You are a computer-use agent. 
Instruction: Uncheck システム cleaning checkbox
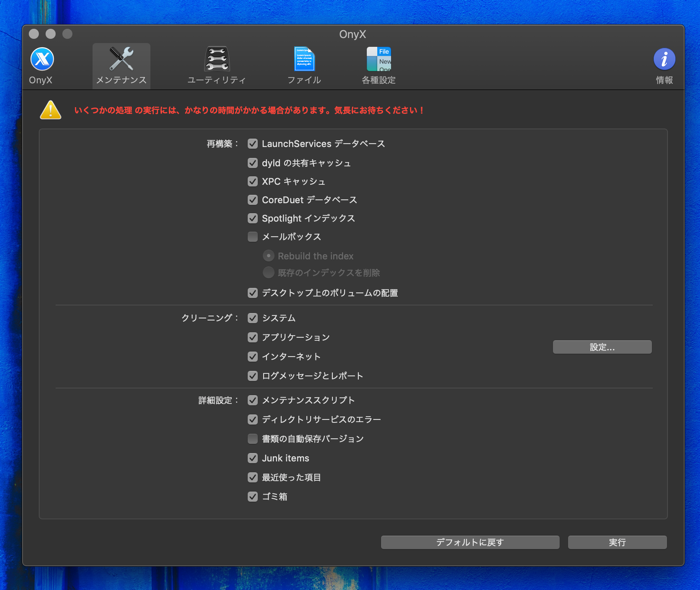(x=253, y=318)
